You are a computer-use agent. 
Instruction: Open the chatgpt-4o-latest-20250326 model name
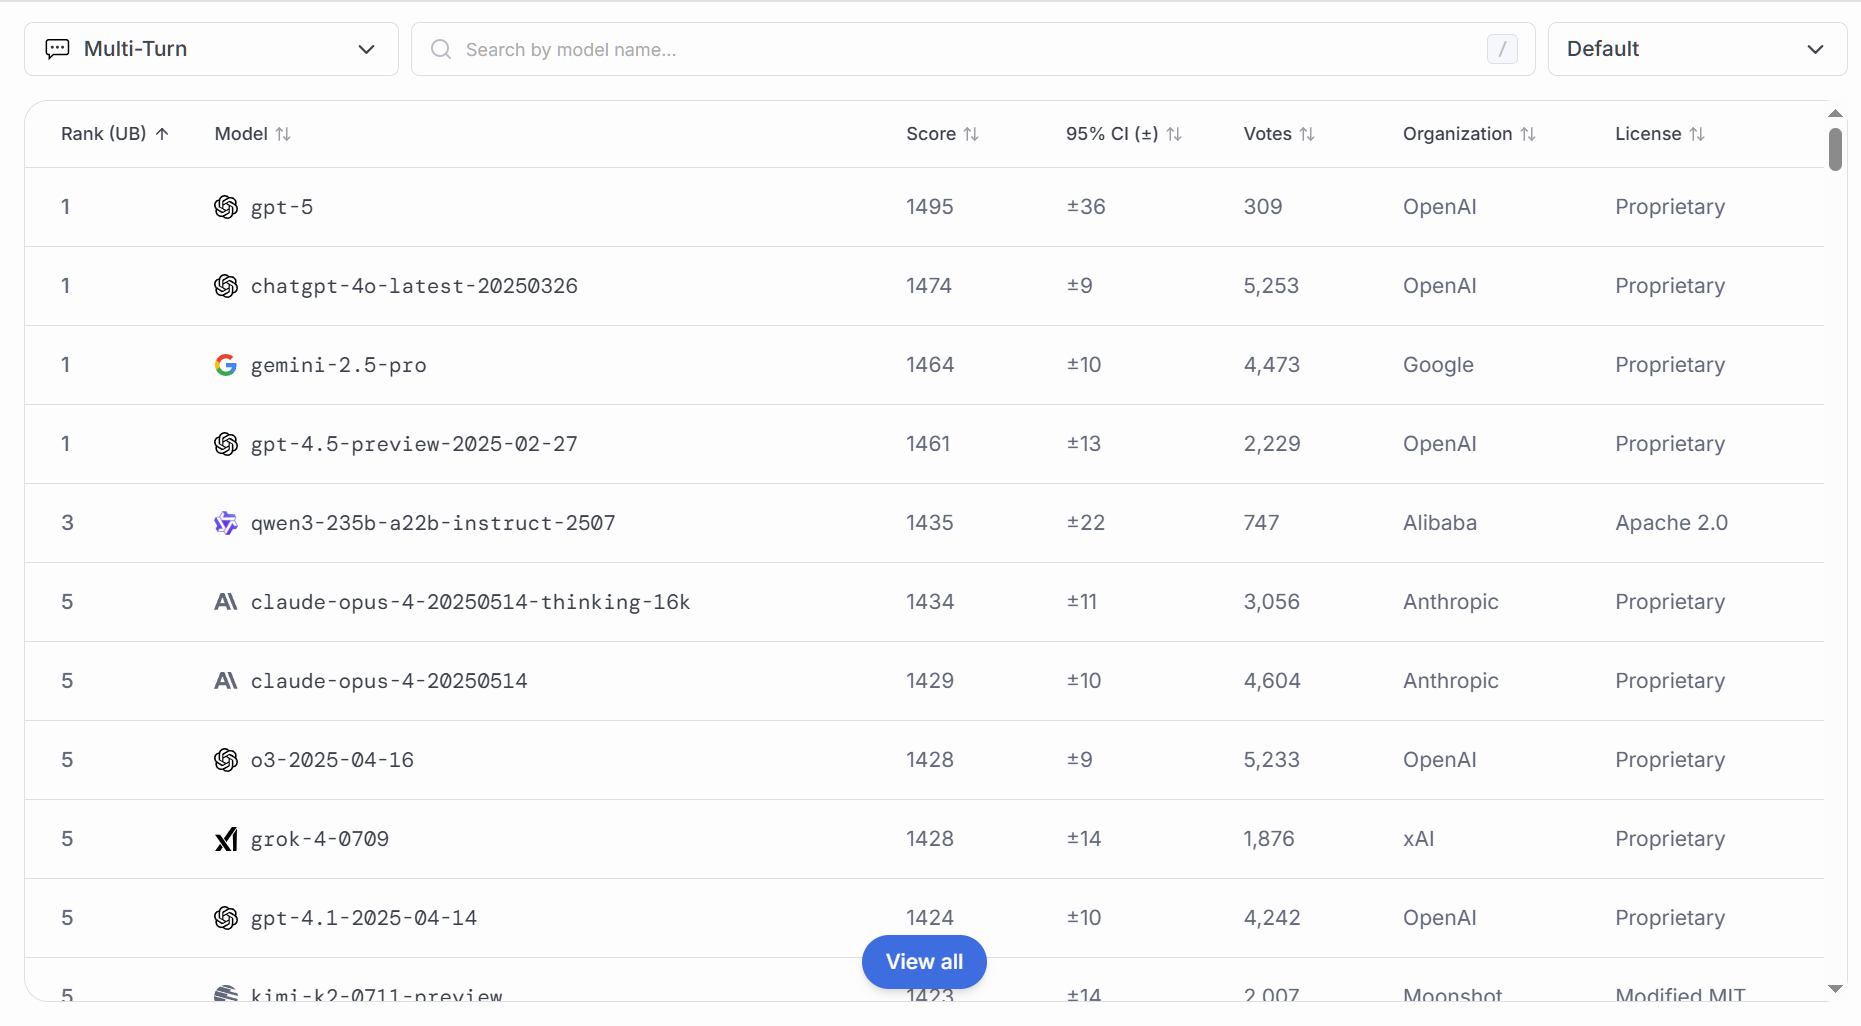pyautogui.click(x=414, y=286)
